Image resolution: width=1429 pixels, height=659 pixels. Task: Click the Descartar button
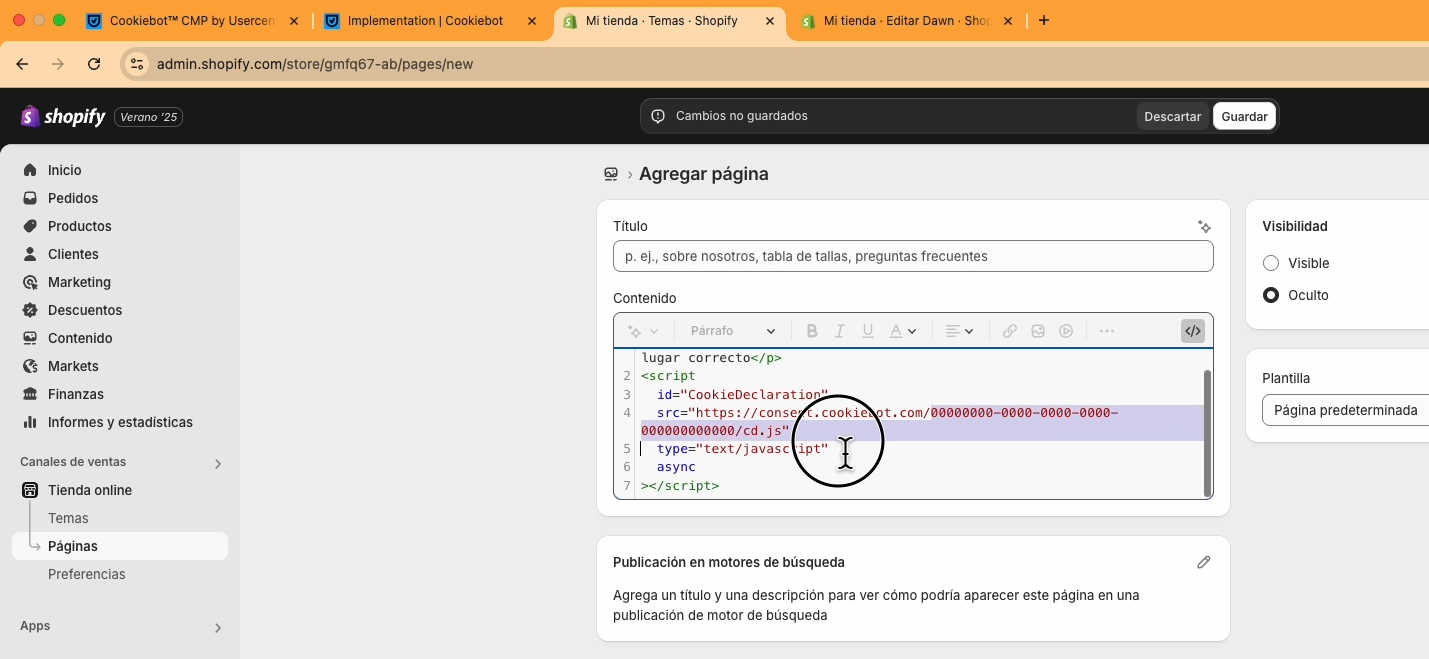[1172, 116]
